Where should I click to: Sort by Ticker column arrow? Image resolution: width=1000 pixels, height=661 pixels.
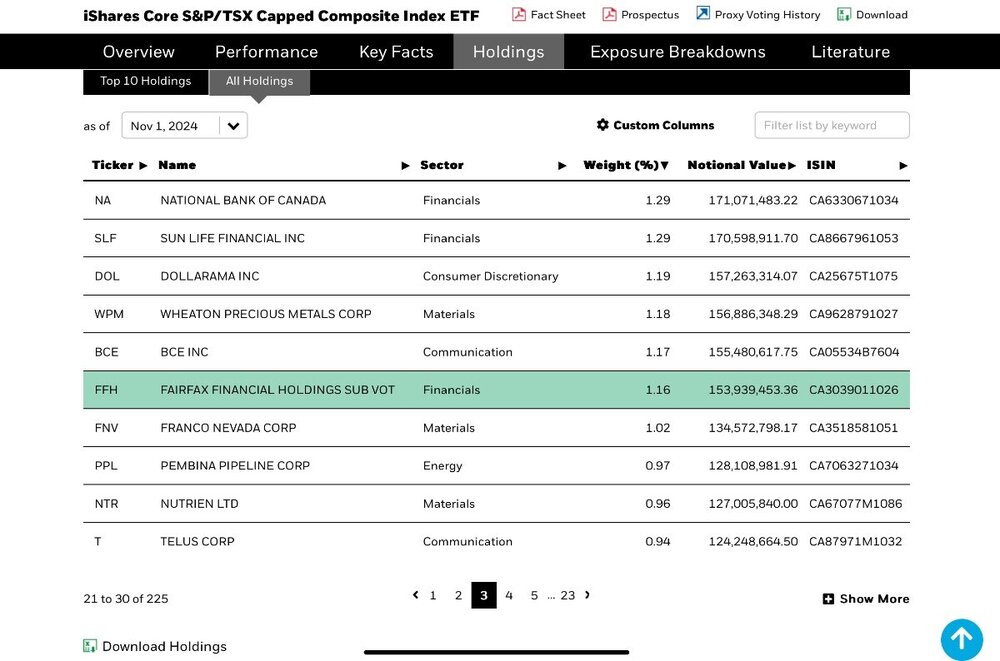point(143,166)
